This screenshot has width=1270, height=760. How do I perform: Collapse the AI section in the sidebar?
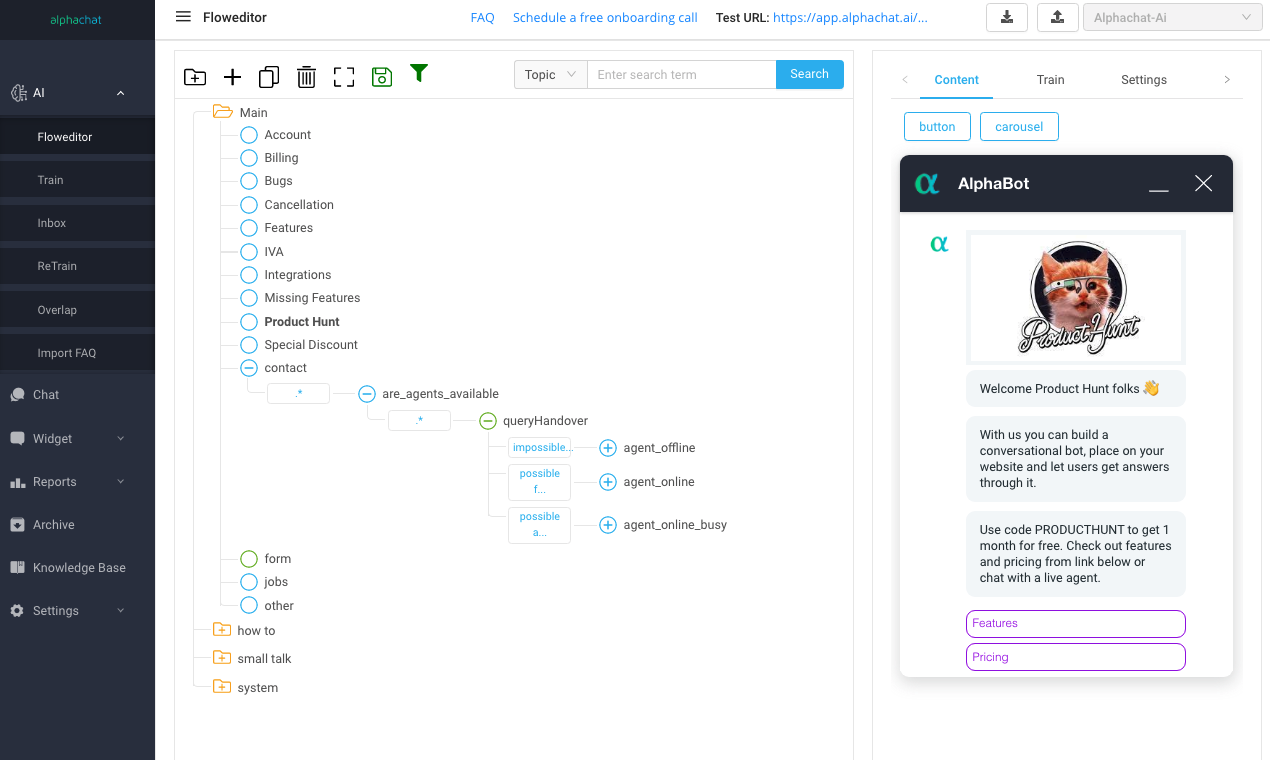120,92
